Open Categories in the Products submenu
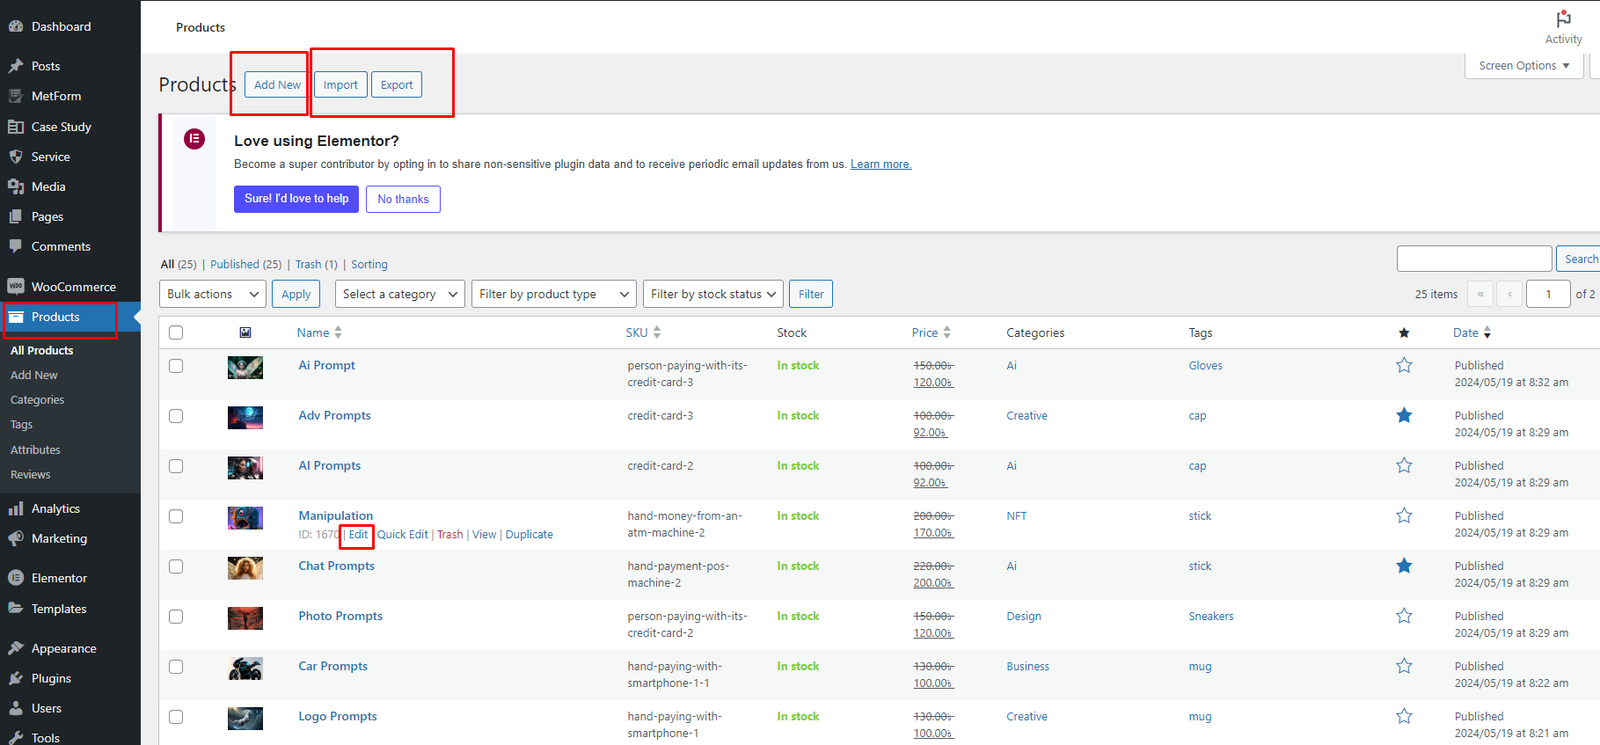 point(37,400)
